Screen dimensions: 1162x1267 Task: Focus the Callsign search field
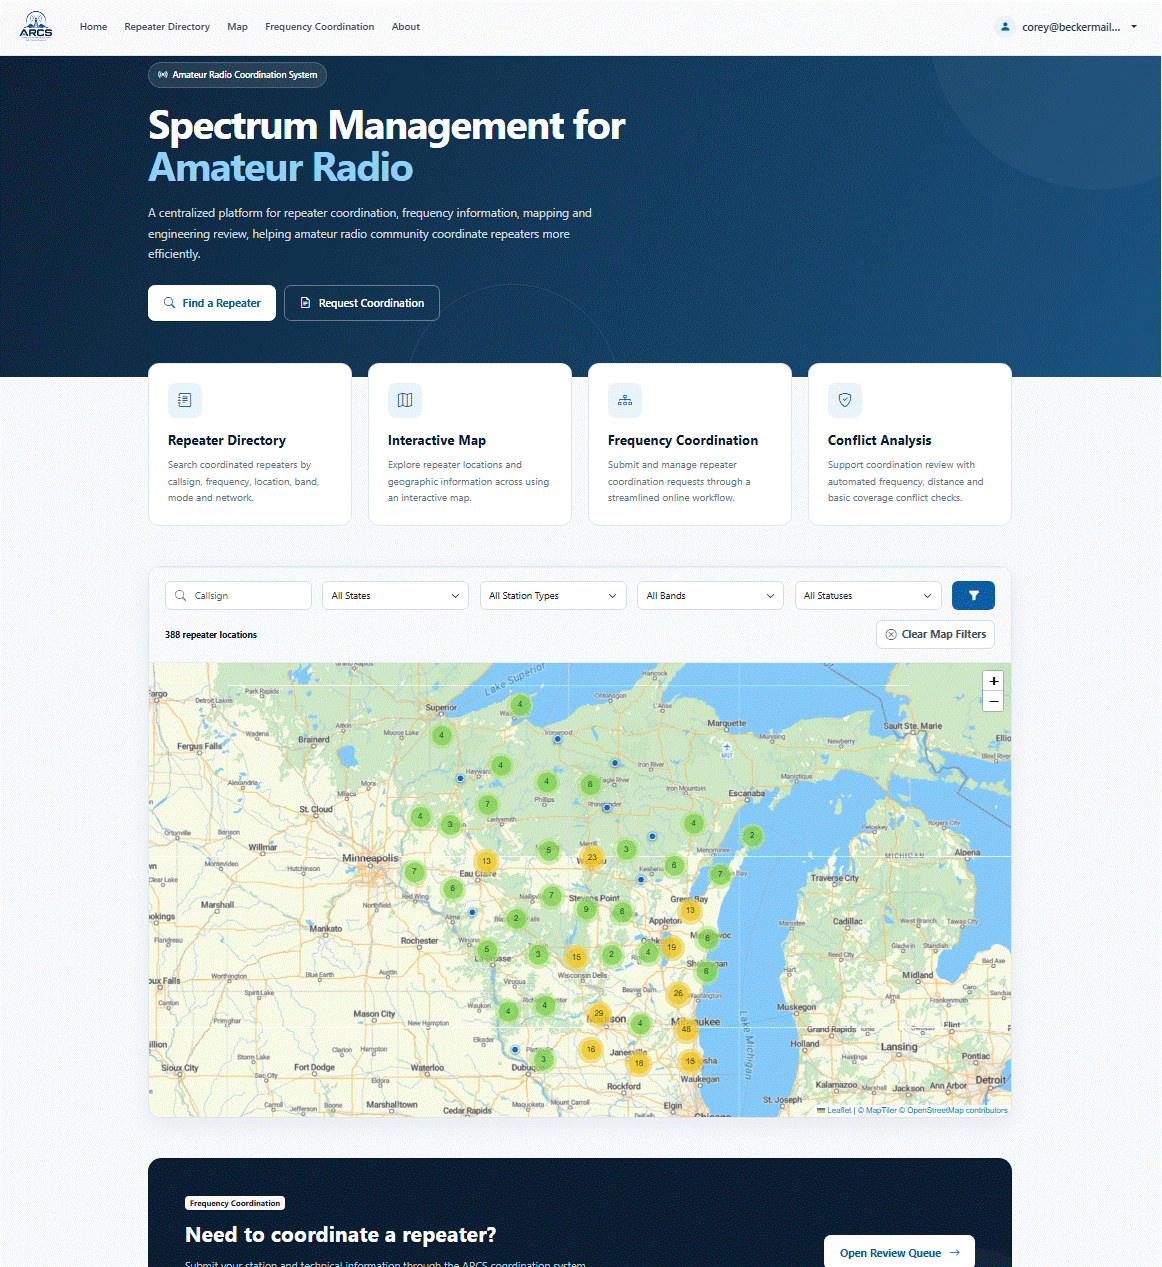(238, 595)
